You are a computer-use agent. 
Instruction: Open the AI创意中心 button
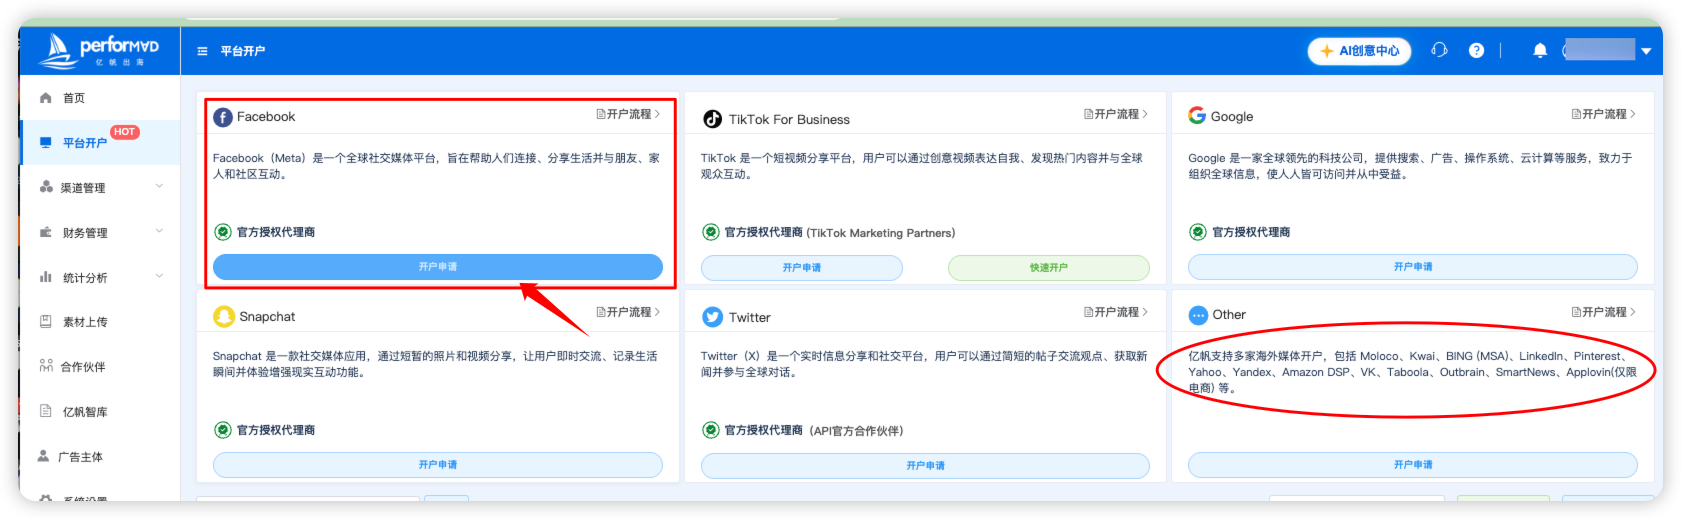1359,51
